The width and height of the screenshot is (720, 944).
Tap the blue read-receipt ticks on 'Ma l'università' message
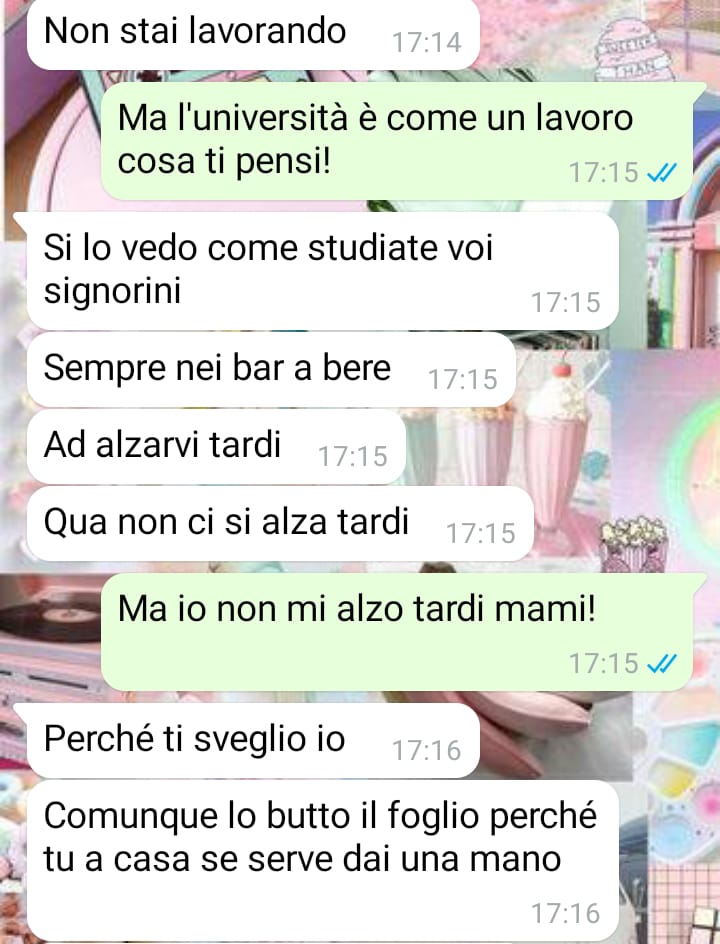(x=662, y=173)
